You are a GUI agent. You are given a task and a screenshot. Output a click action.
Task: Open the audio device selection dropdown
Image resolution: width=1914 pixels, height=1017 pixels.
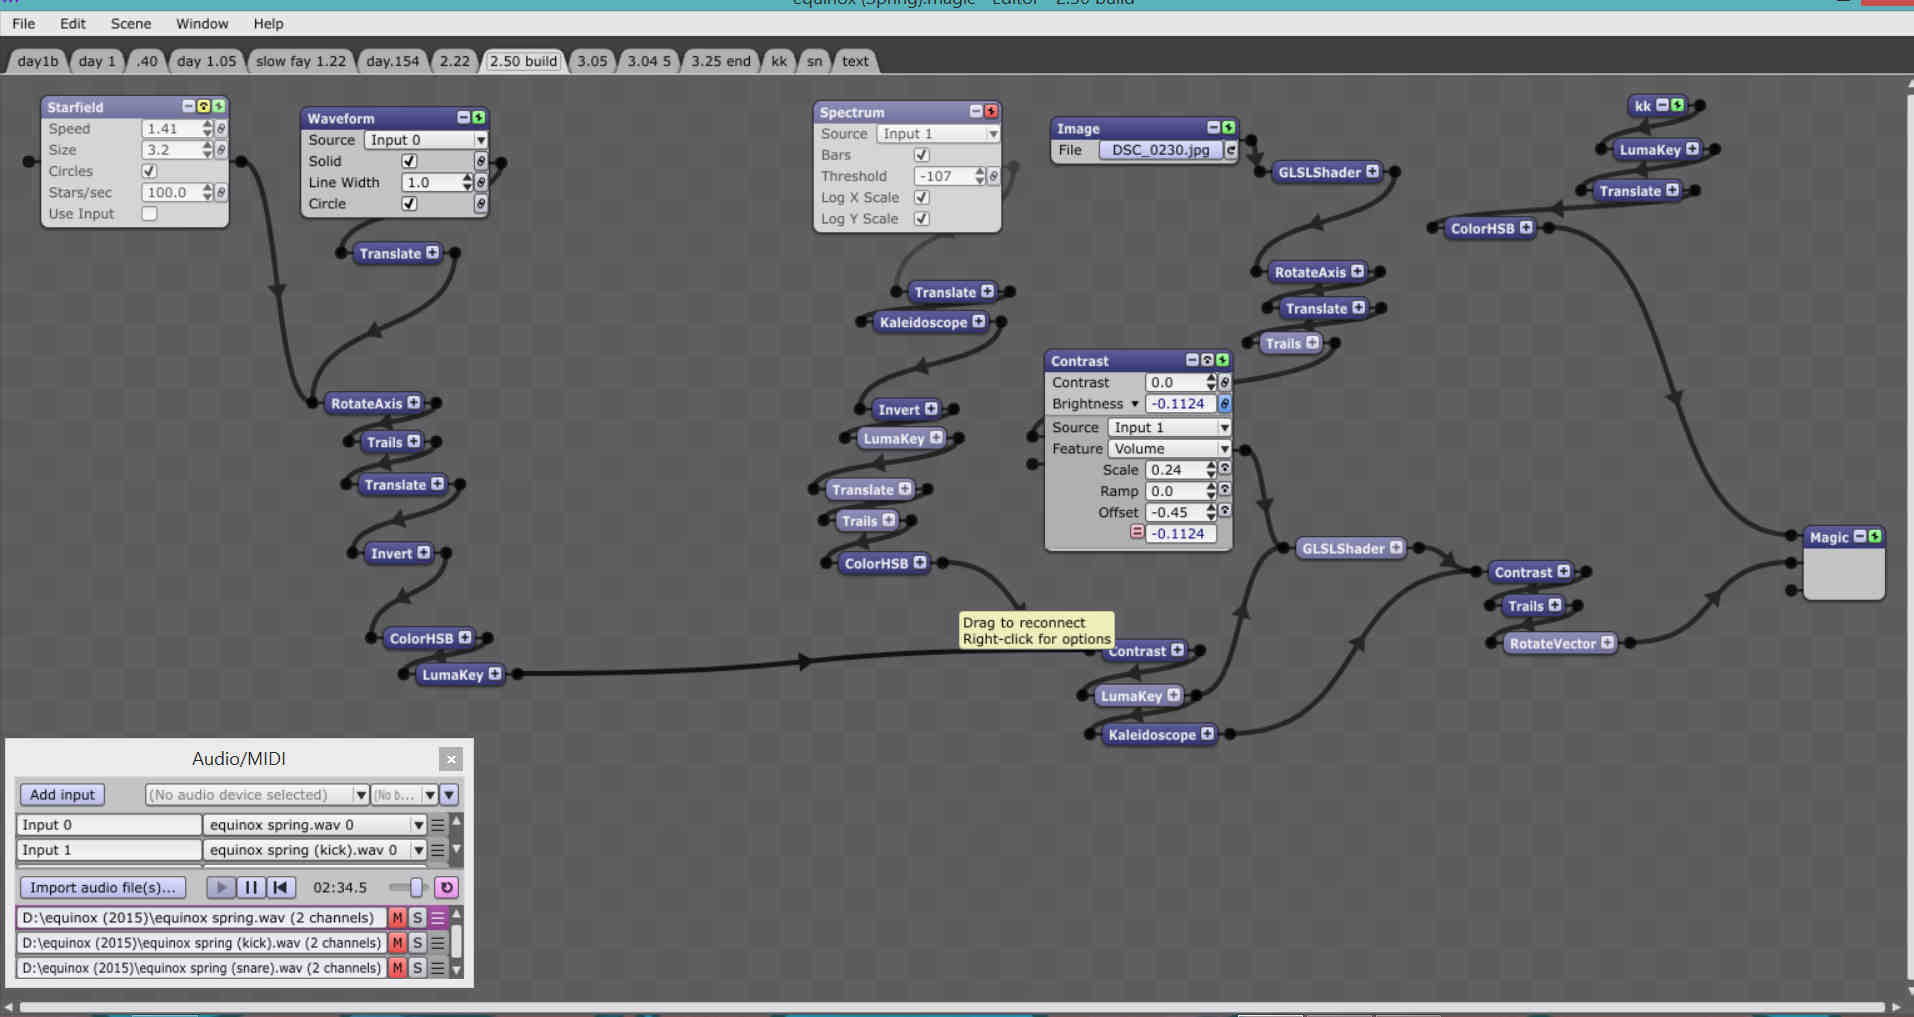[257, 794]
